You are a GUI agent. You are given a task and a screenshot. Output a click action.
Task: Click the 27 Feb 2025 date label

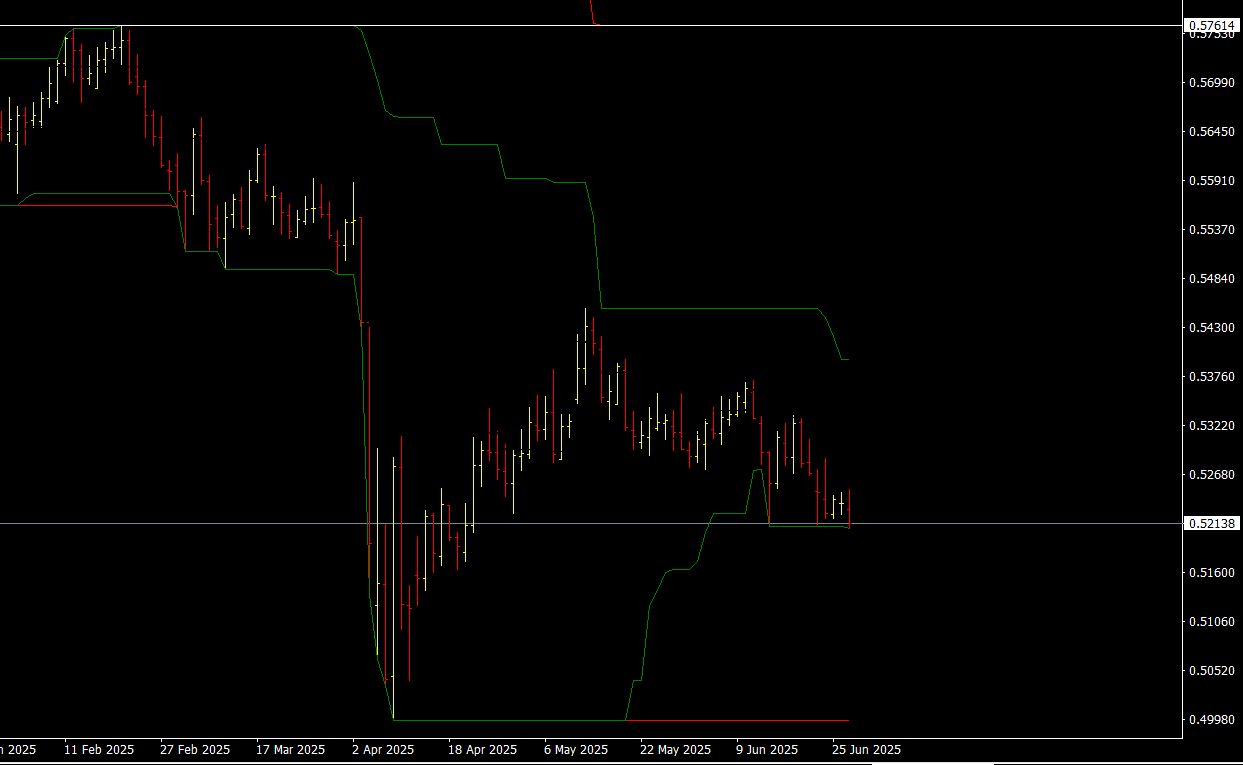(x=195, y=749)
